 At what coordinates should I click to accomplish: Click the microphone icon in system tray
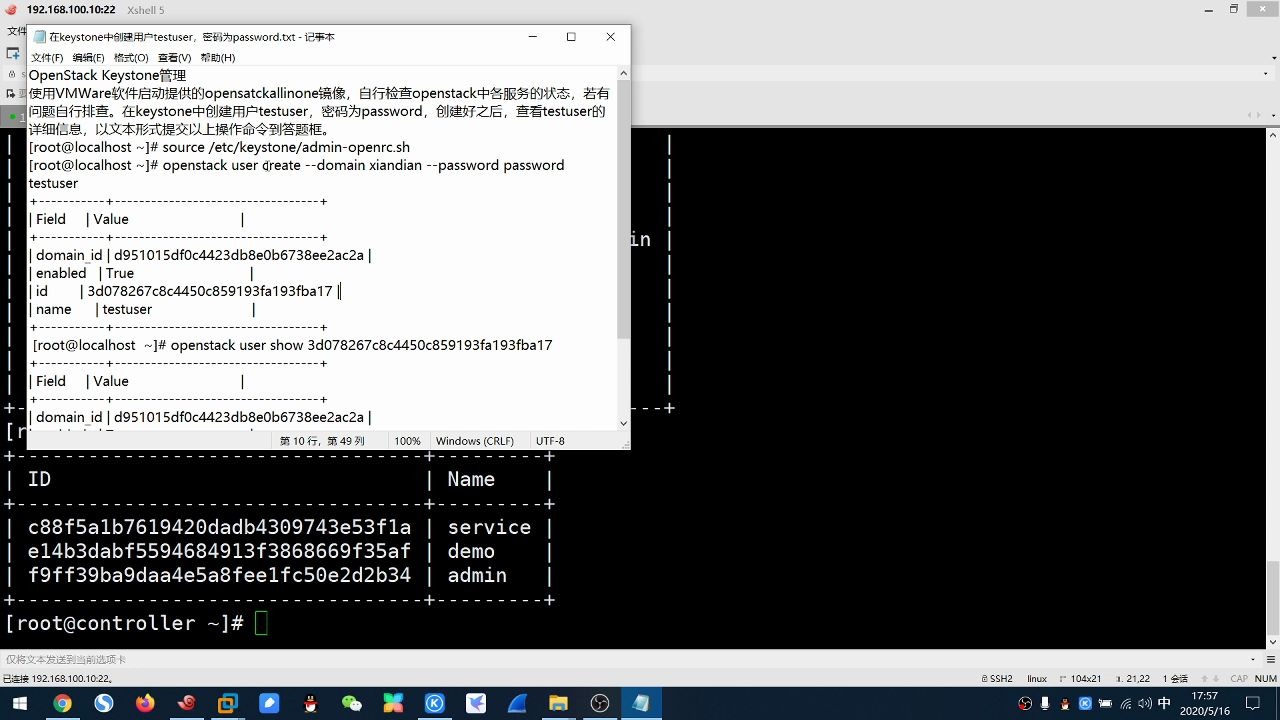click(x=1047, y=703)
